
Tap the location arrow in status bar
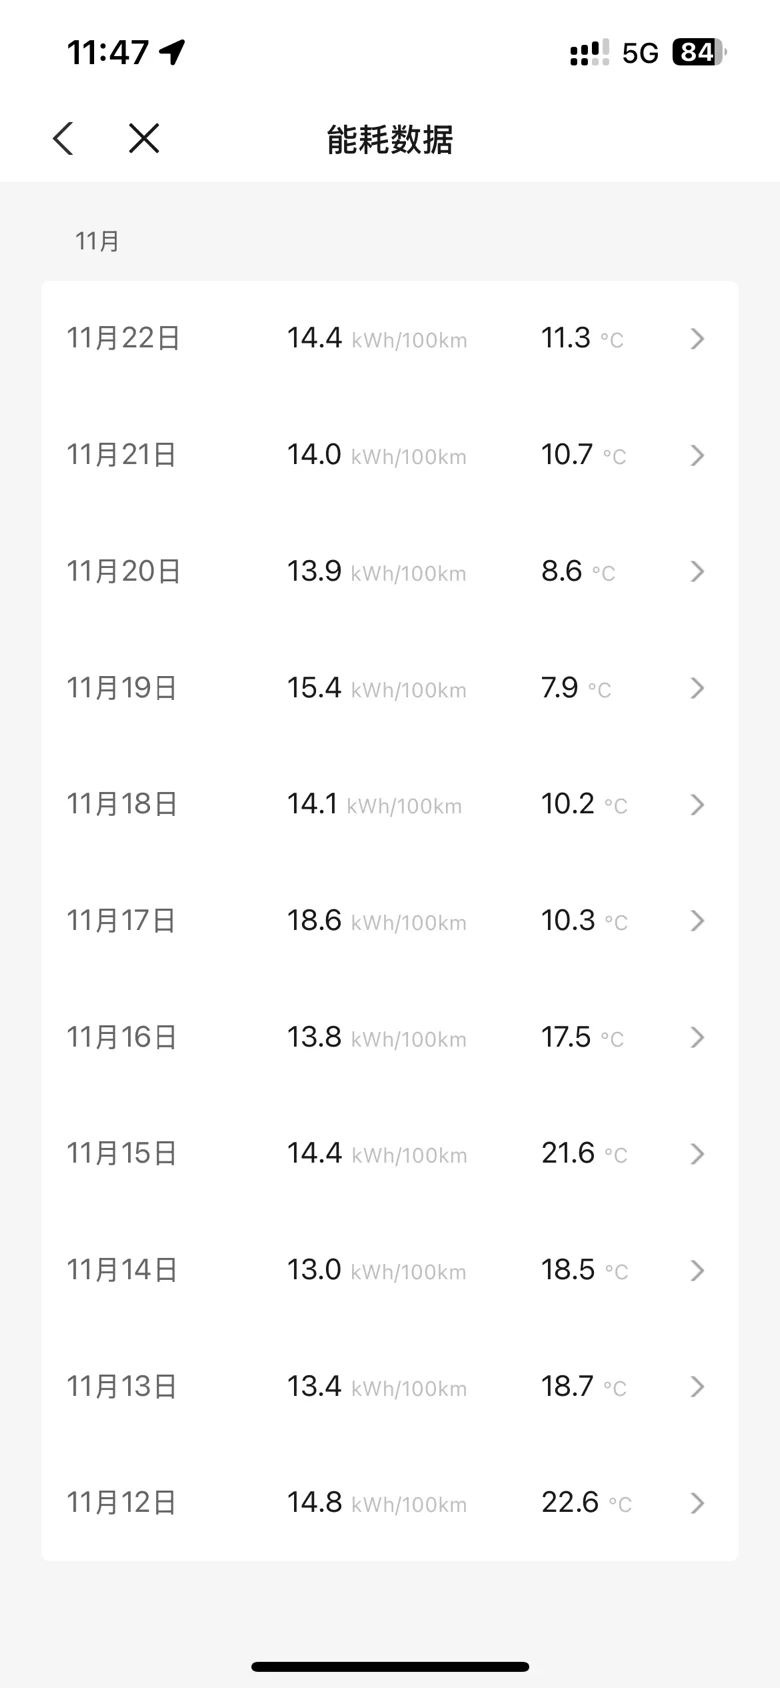[x=173, y=52]
